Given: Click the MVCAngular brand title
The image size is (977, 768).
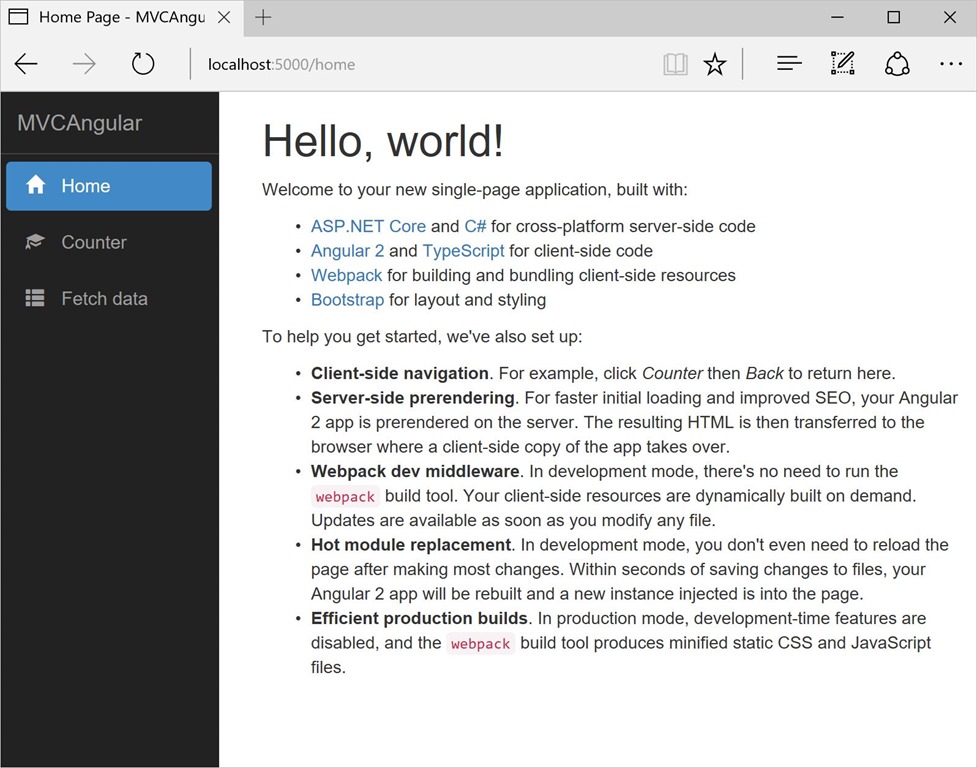Looking at the screenshot, I should [x=80, y=123].
